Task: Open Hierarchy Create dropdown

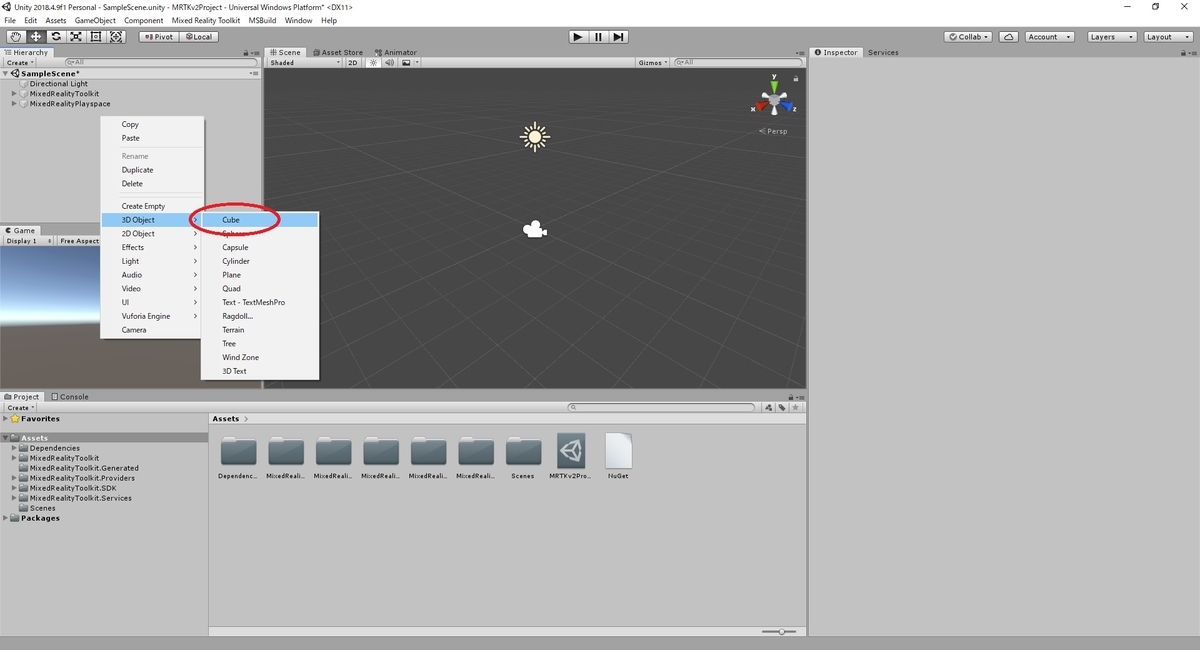Action: click(x=20, y=62)
